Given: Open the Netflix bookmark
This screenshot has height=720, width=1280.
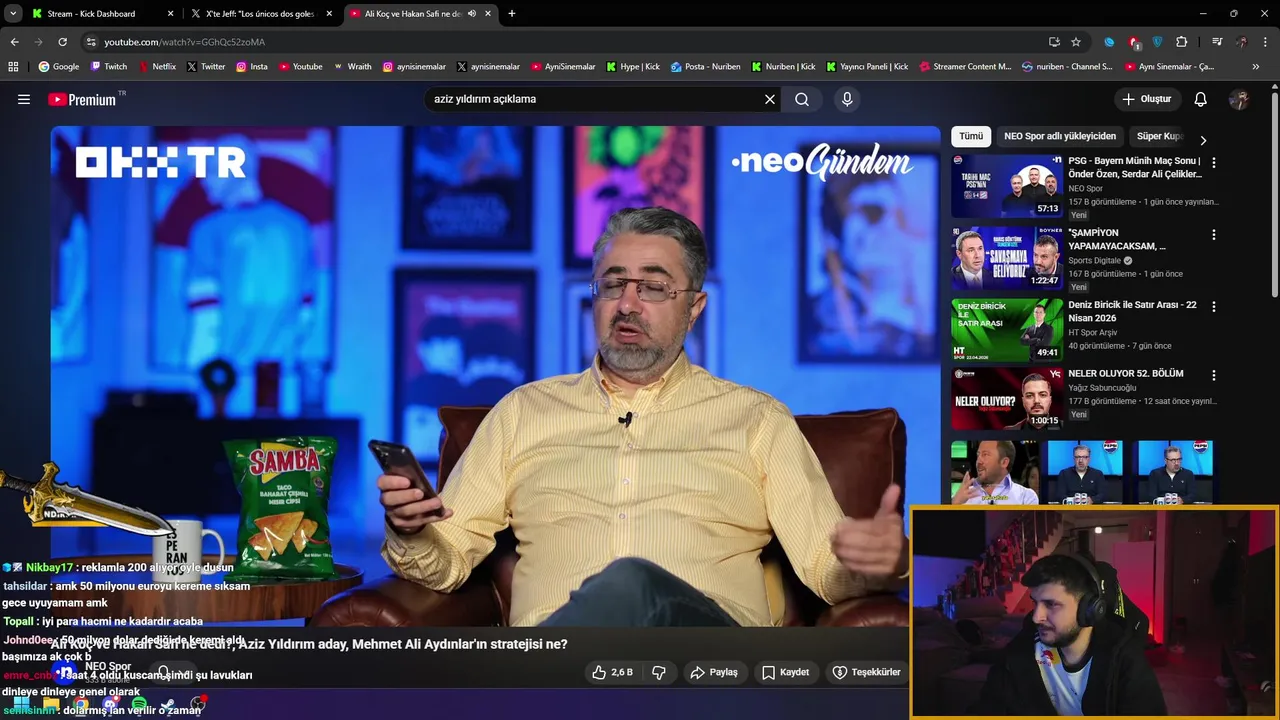Looking at the screenshot, I should click(x=156, y=67).
